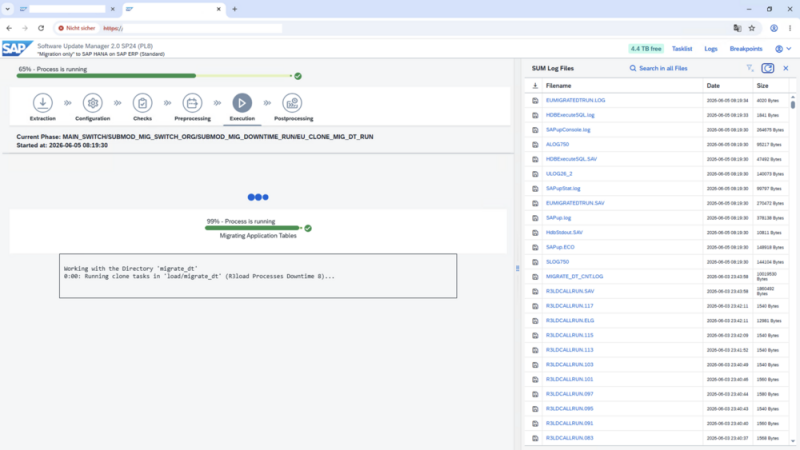Click the Preprocessing phase icon
Screen dimensions: 800x450
(x=192, y=103)
